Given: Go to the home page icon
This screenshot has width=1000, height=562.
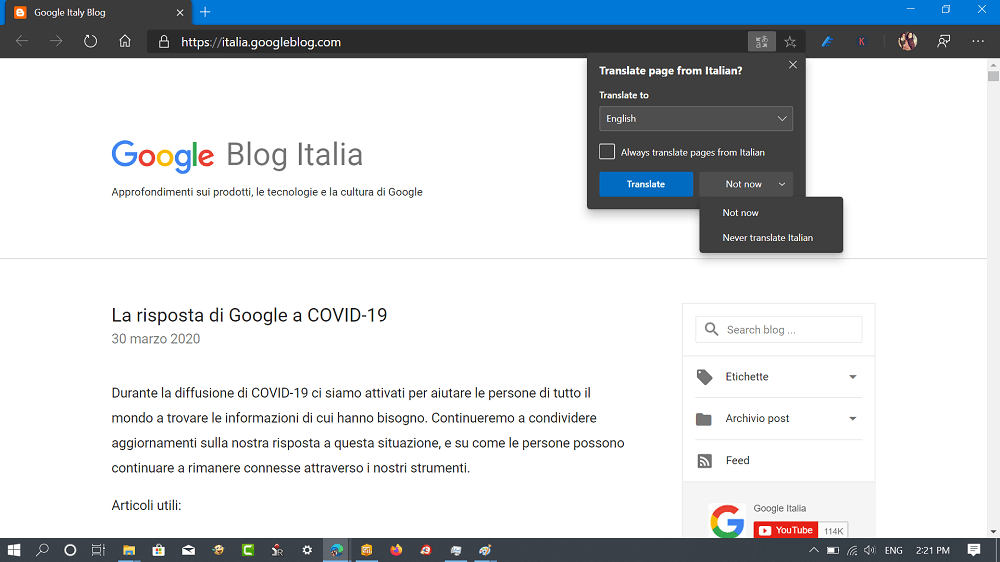Looking at the screenshot, I should coord(125,41).
